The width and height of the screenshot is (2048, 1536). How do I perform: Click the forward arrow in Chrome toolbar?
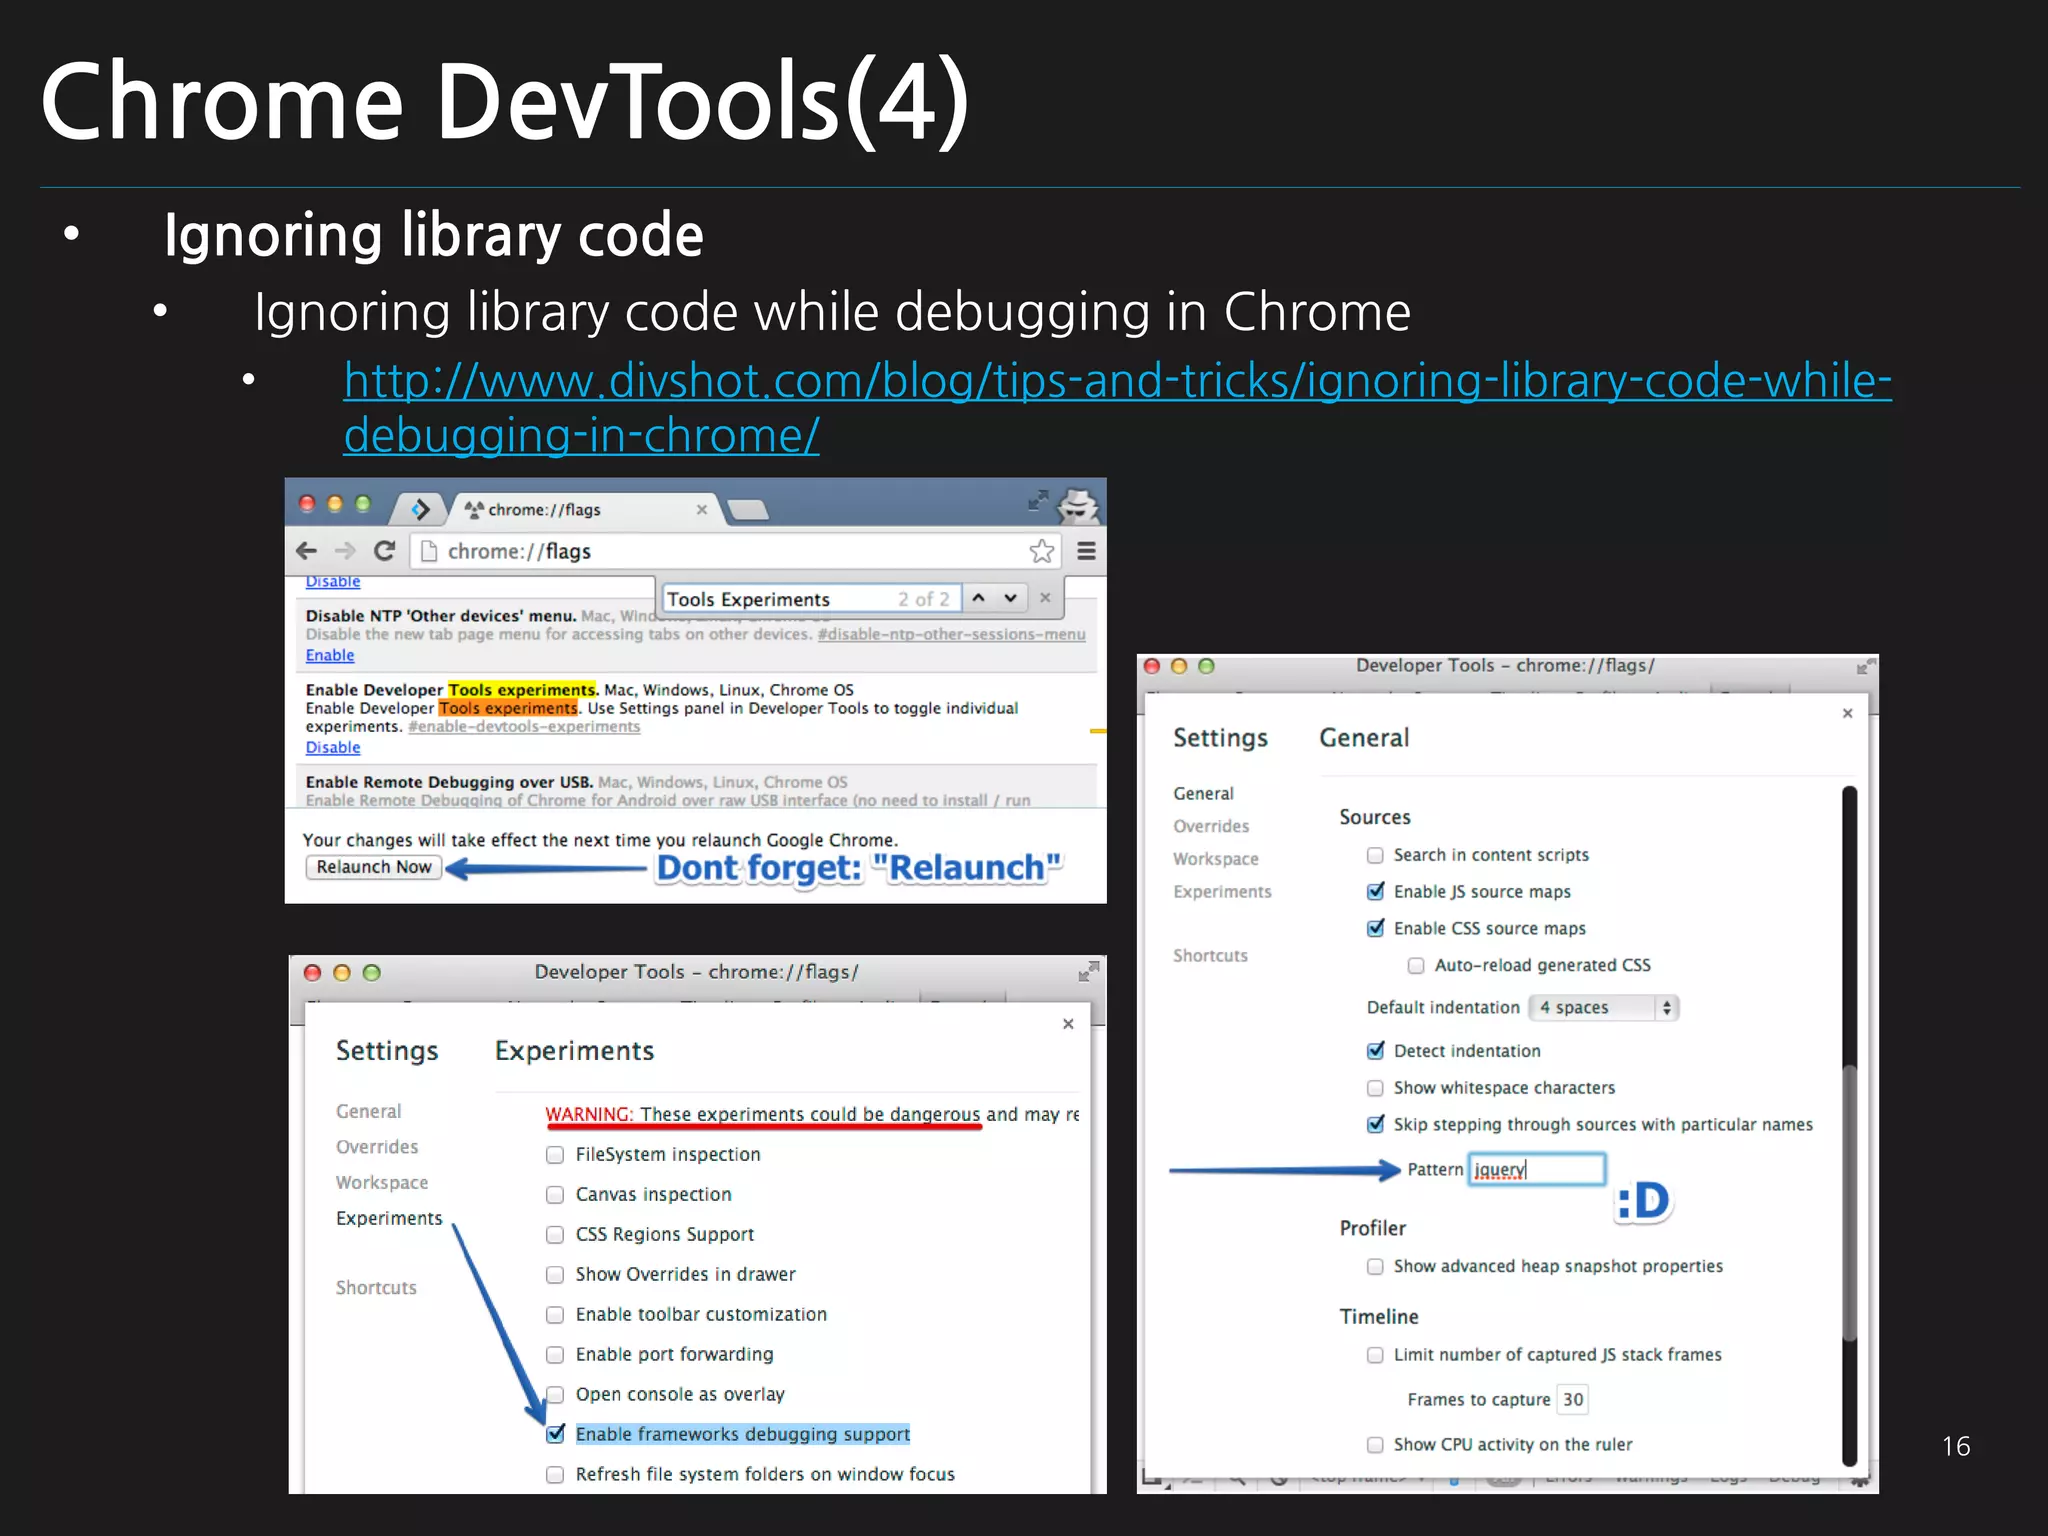click(x=345, y=550)
